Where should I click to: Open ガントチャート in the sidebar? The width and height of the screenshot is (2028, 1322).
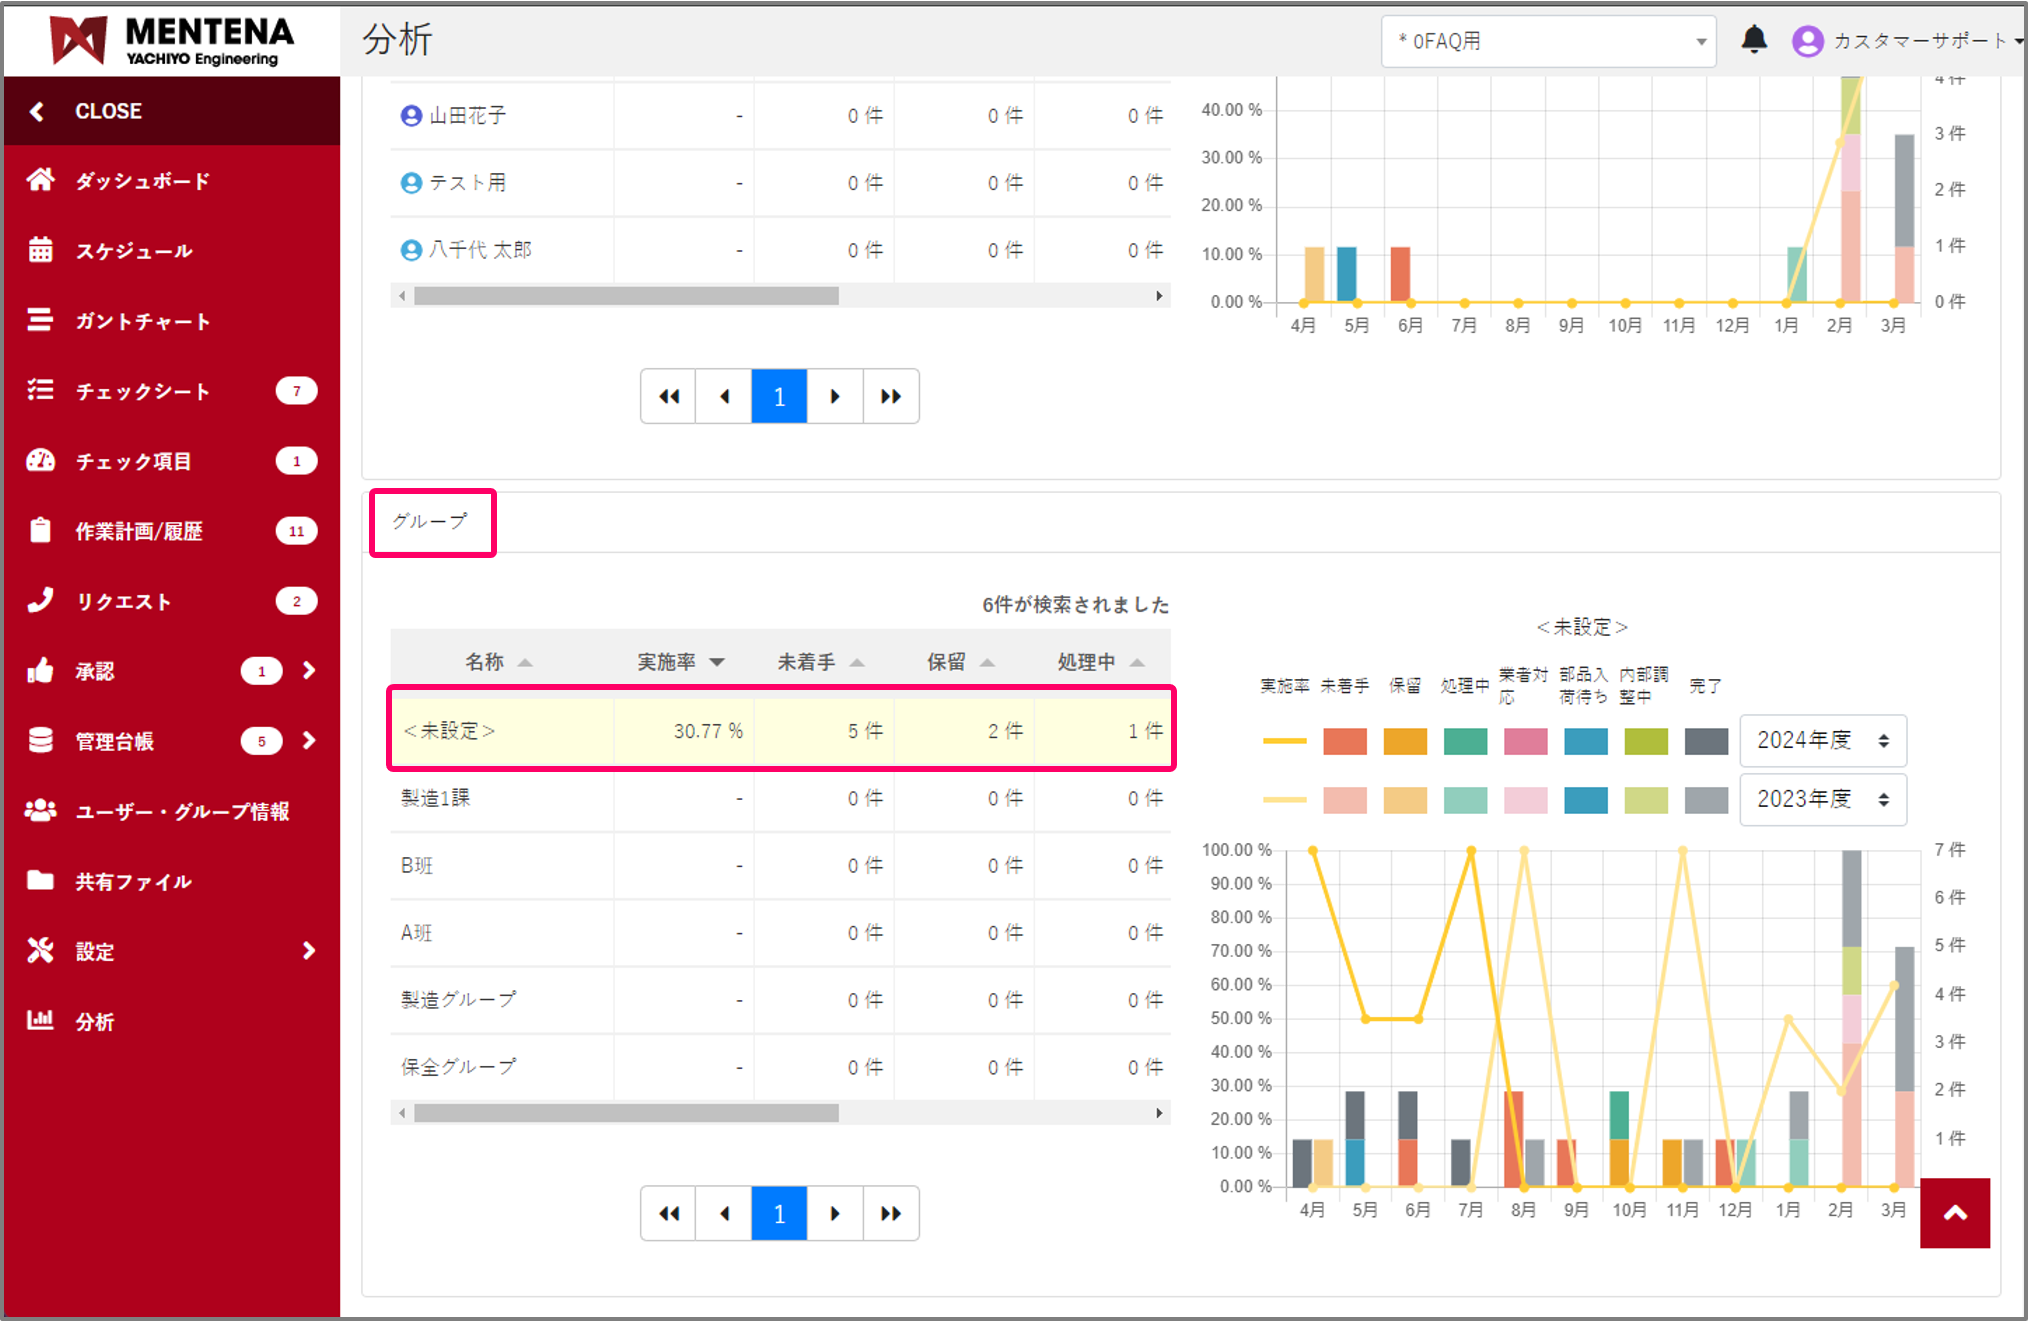(142, 321)
